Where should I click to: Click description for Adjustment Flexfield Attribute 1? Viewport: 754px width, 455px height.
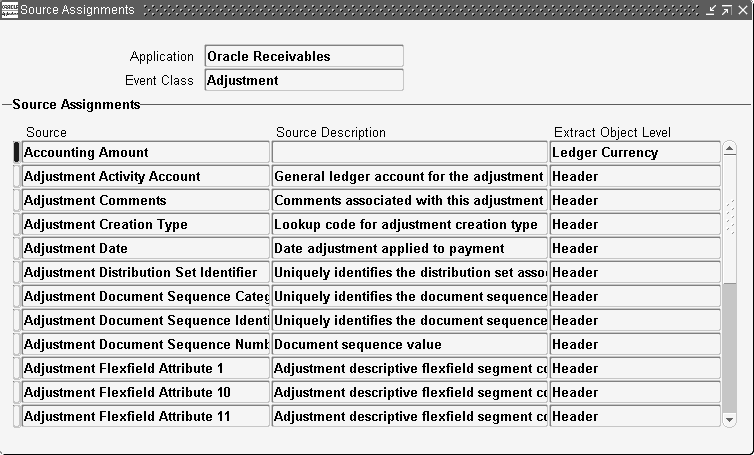tap(410, 368)
